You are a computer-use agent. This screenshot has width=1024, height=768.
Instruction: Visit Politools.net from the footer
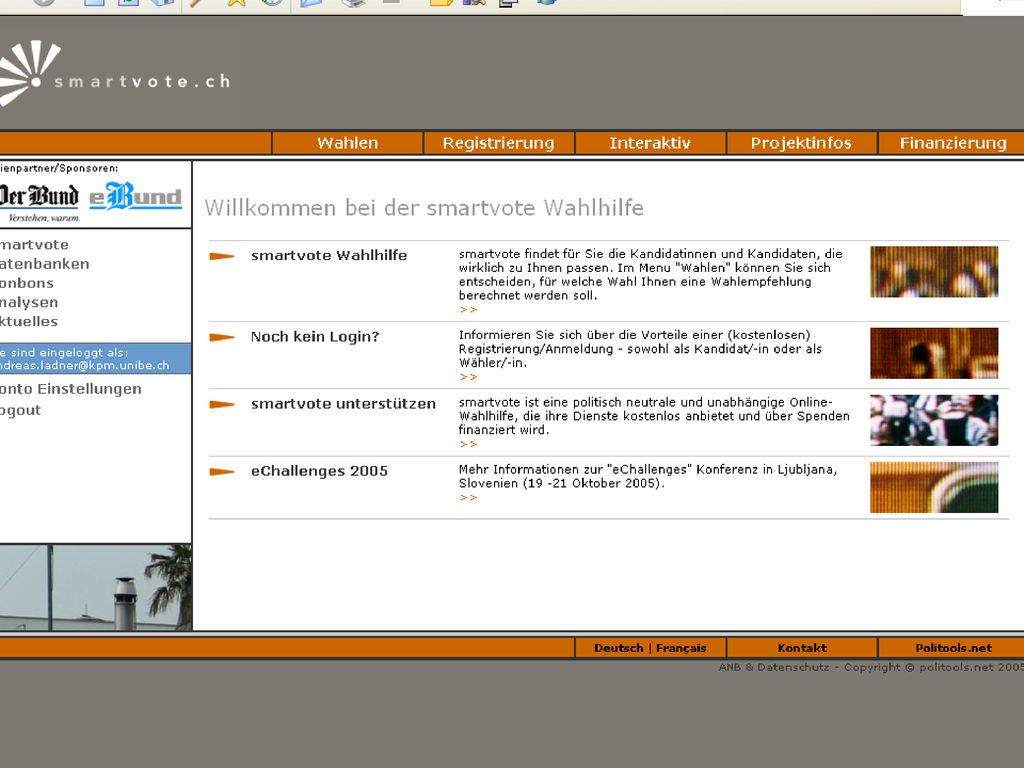pyautogui.click(x=953, y=648)
